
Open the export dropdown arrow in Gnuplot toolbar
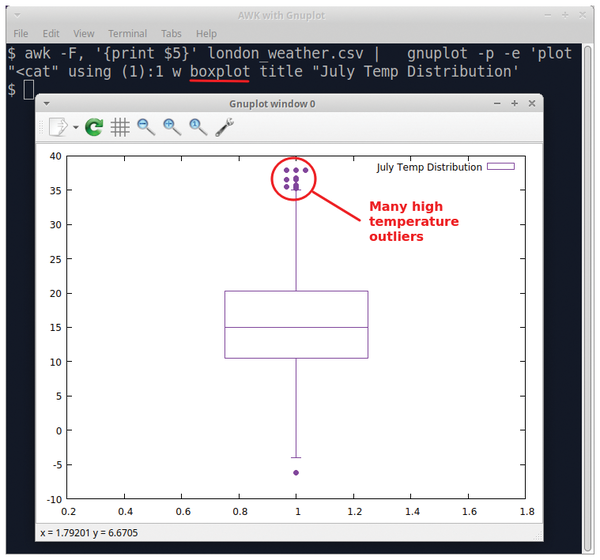point(76,127)
